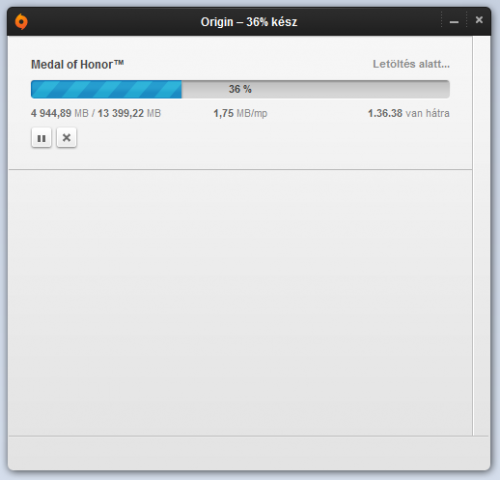Click the gray unfilled part of progress bar
The height and width of the screenshot is (480, 500).
click(316, 89)
